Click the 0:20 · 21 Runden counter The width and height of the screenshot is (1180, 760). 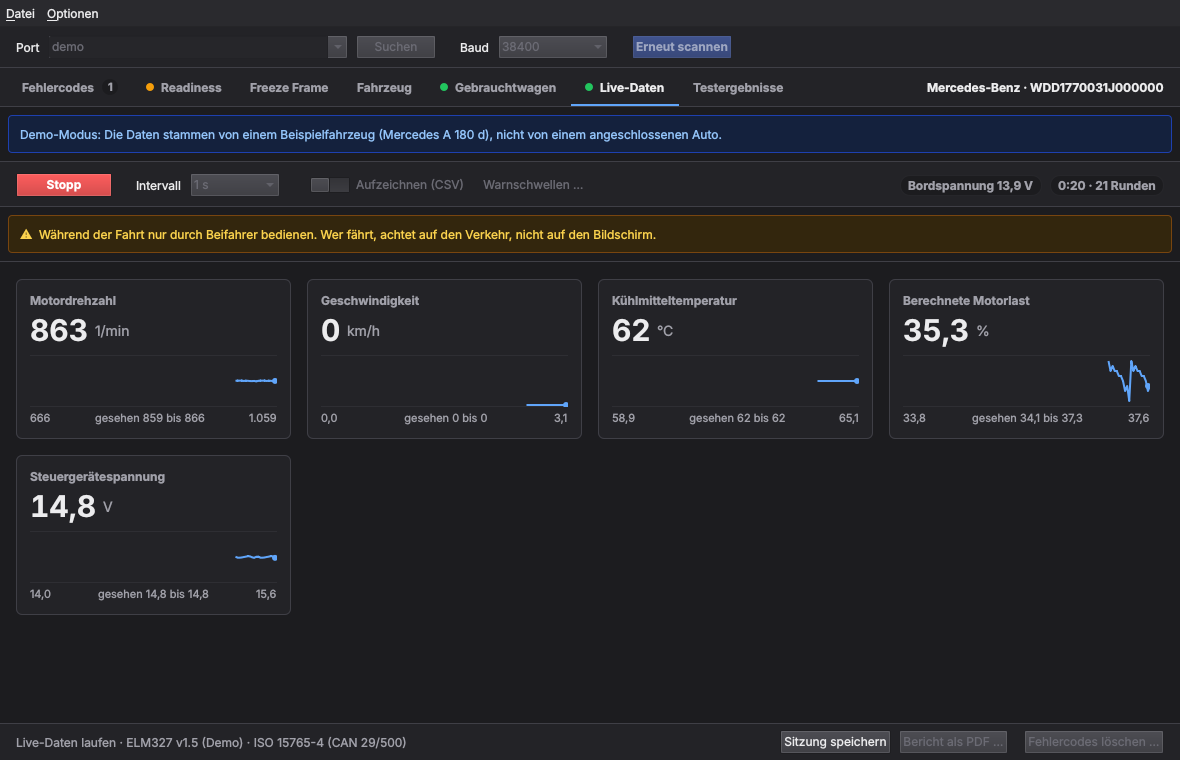(1106, 186)
